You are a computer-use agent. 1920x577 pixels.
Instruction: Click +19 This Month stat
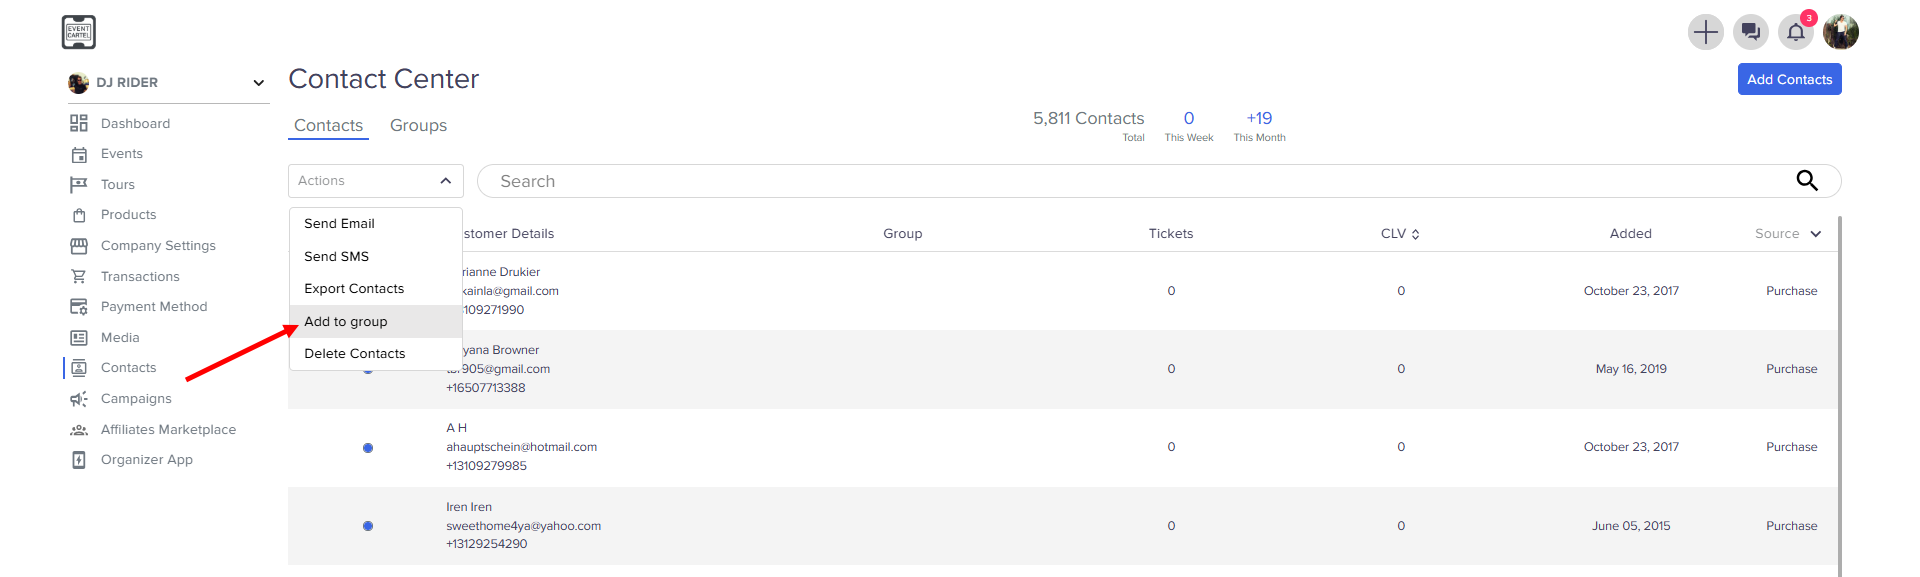(x=1259, y=127)
